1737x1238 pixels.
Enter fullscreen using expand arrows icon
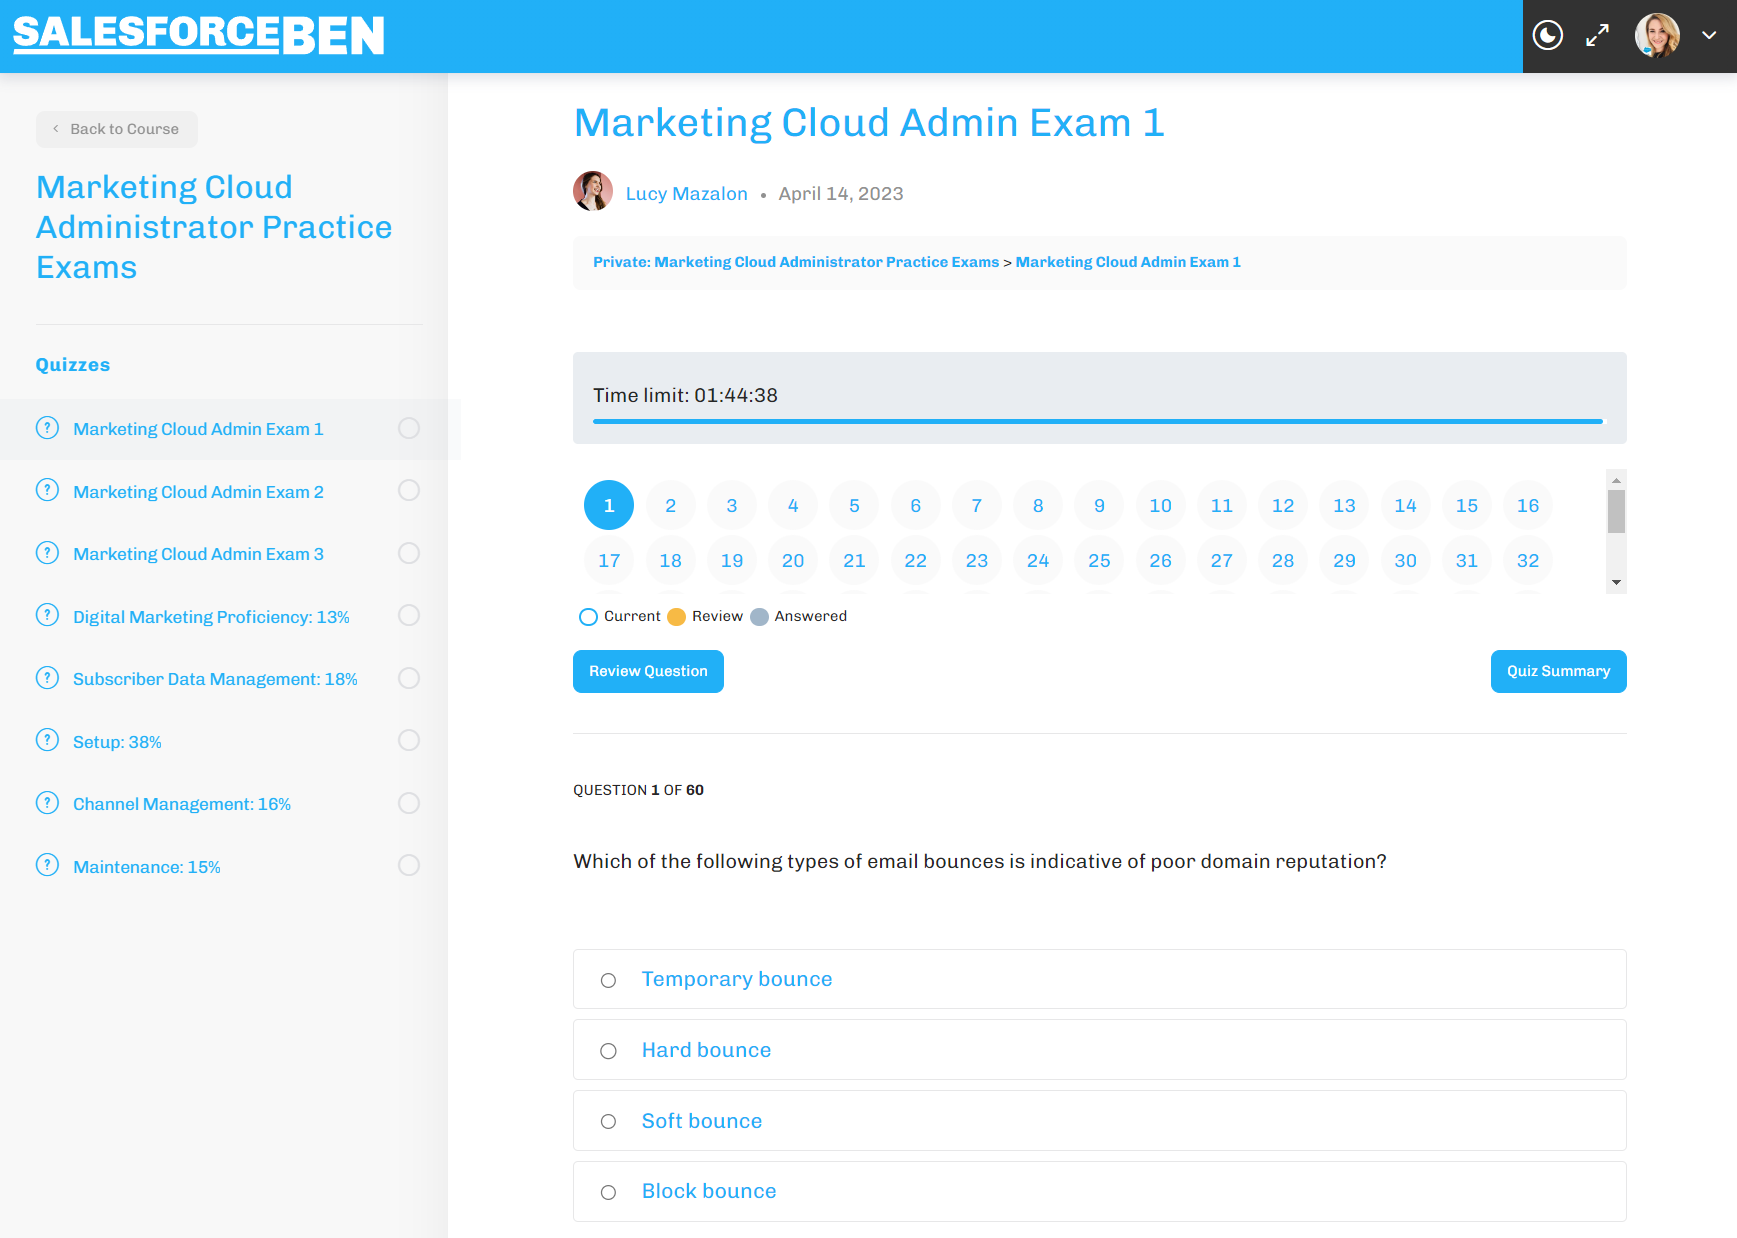tap(1598, 36)
